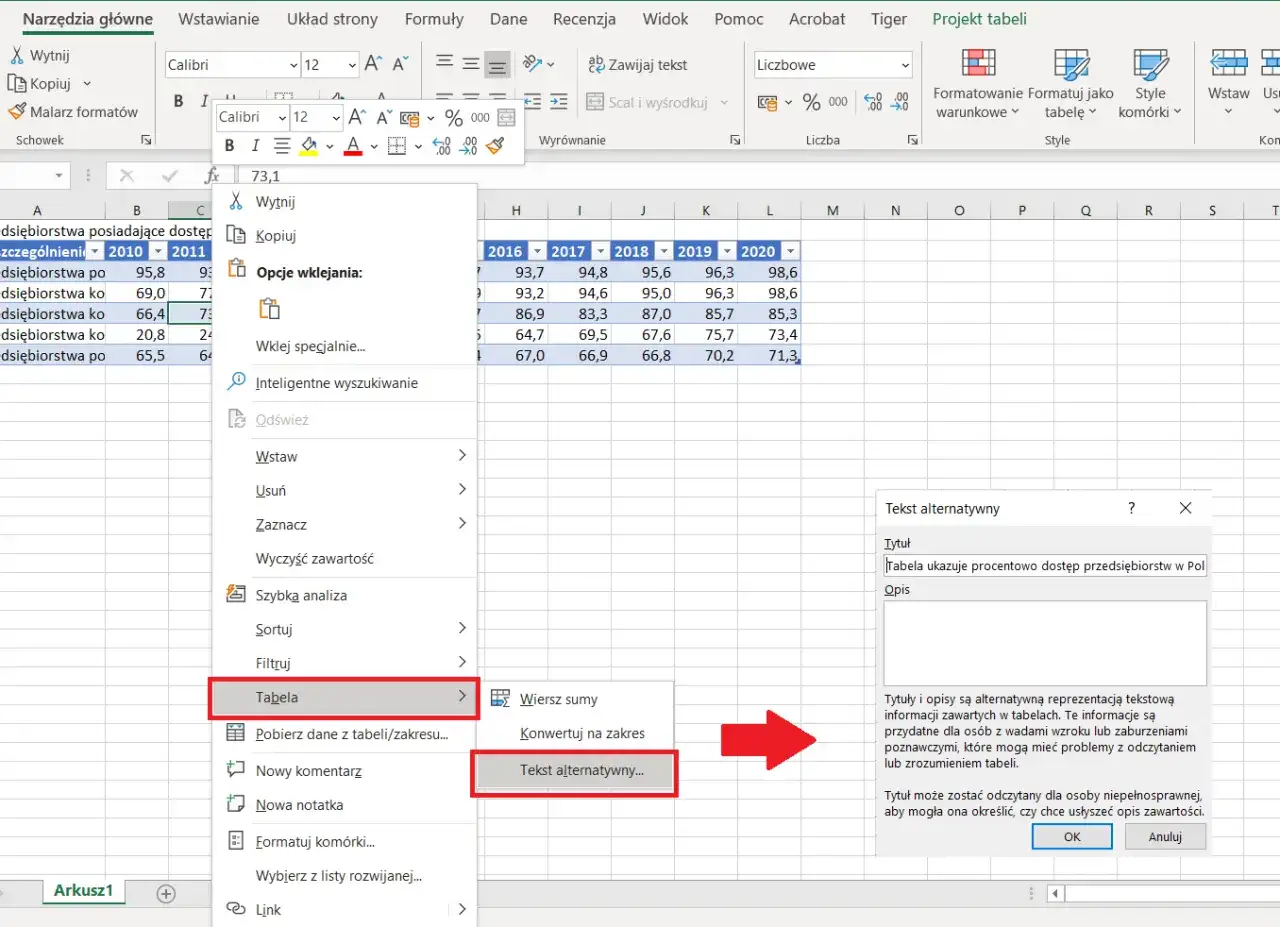Select Tekst alternatywny from the submenu
The height and width of the screenshot is (927, 1280).
coord(581,771)
